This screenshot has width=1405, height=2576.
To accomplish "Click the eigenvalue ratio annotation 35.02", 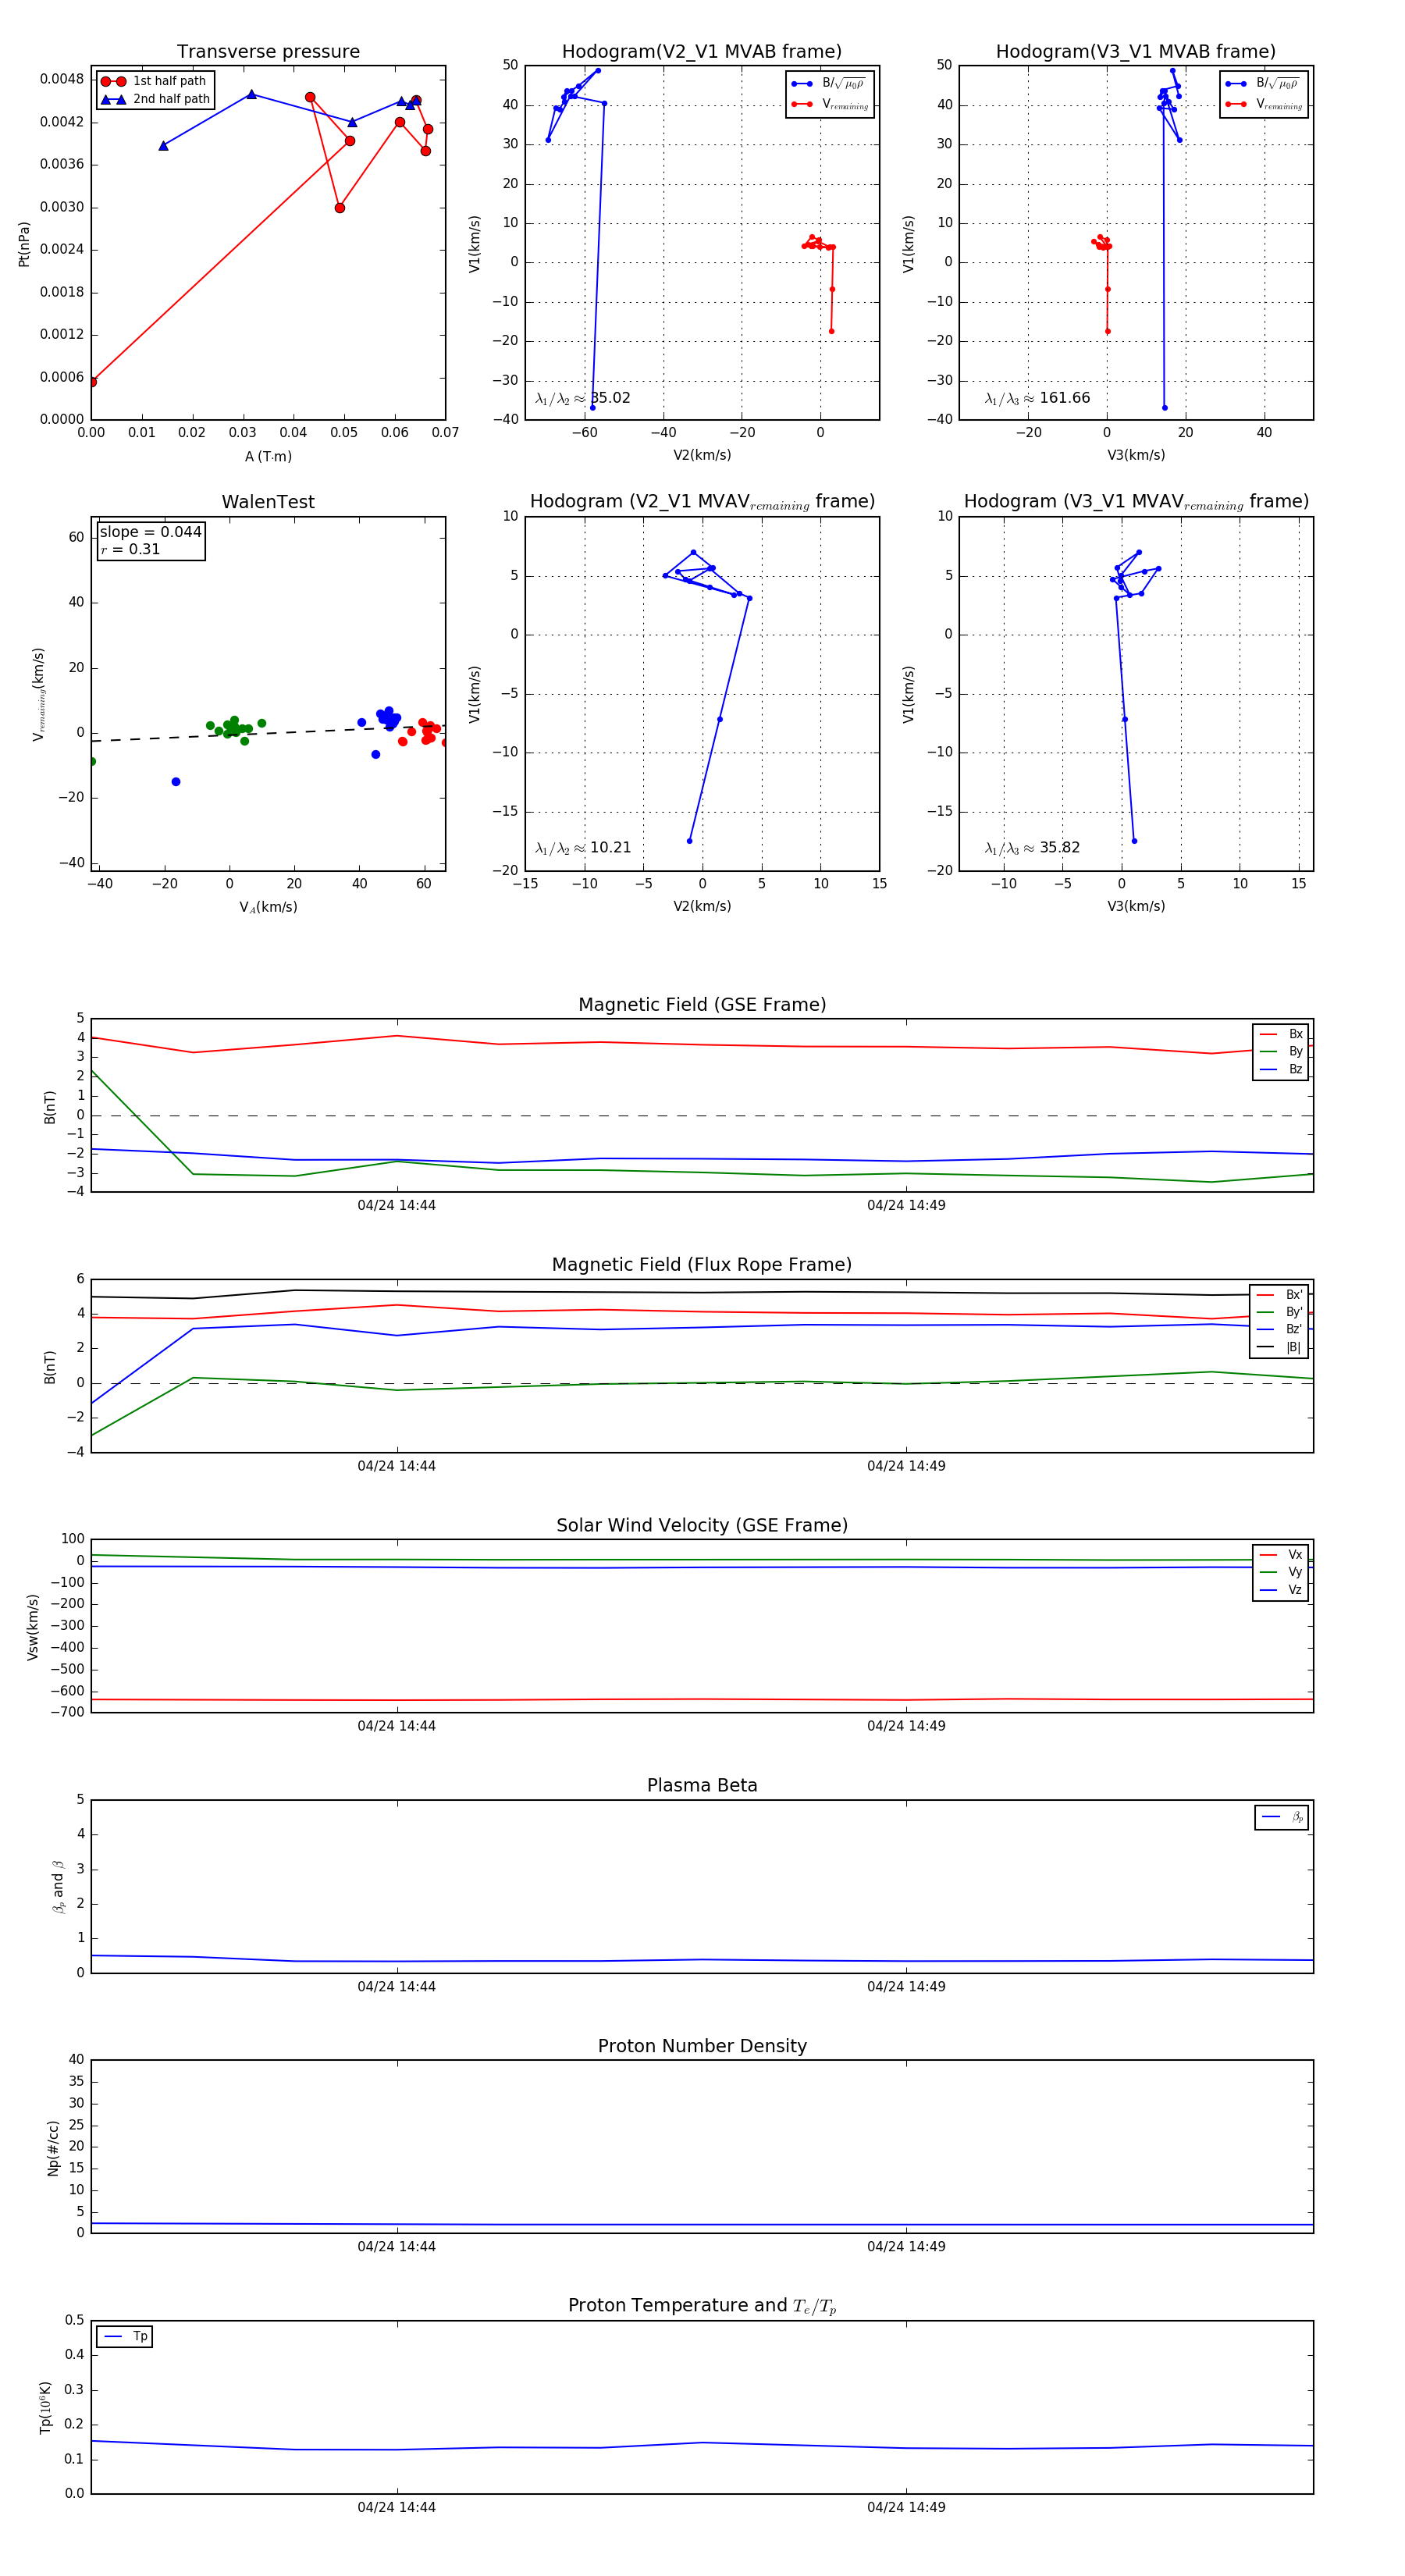I will tap(582, 398).
